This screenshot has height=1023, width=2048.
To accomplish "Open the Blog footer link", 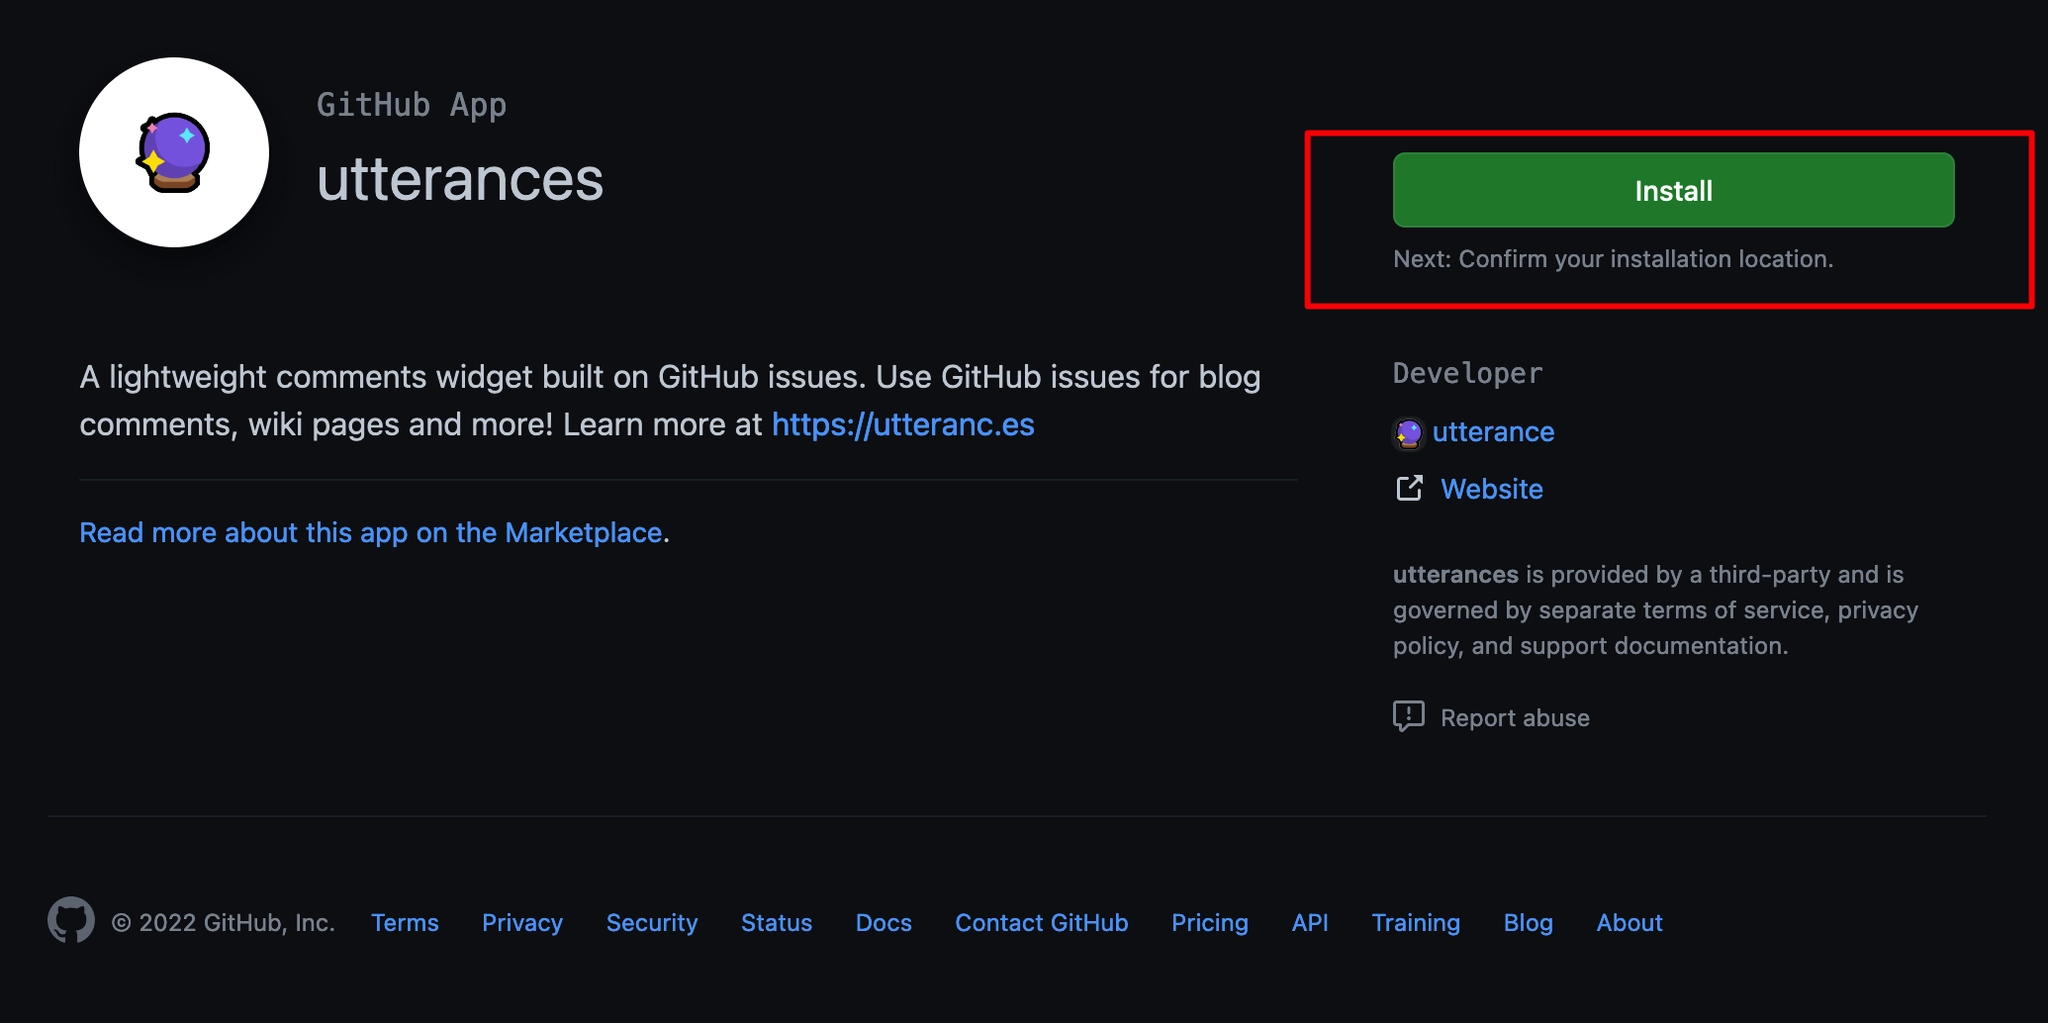I will (1528, 922).
